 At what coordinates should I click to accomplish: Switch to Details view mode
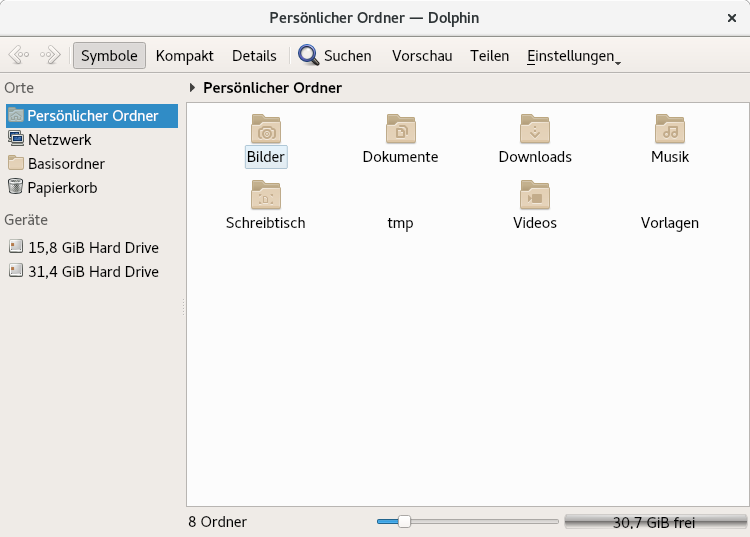[254, 56]
